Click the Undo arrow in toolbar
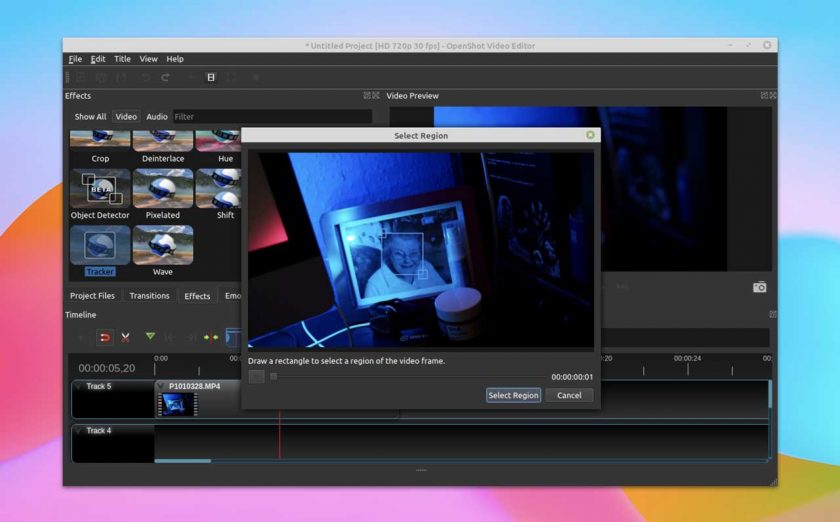The image size is (840, 522). (145, 78)
